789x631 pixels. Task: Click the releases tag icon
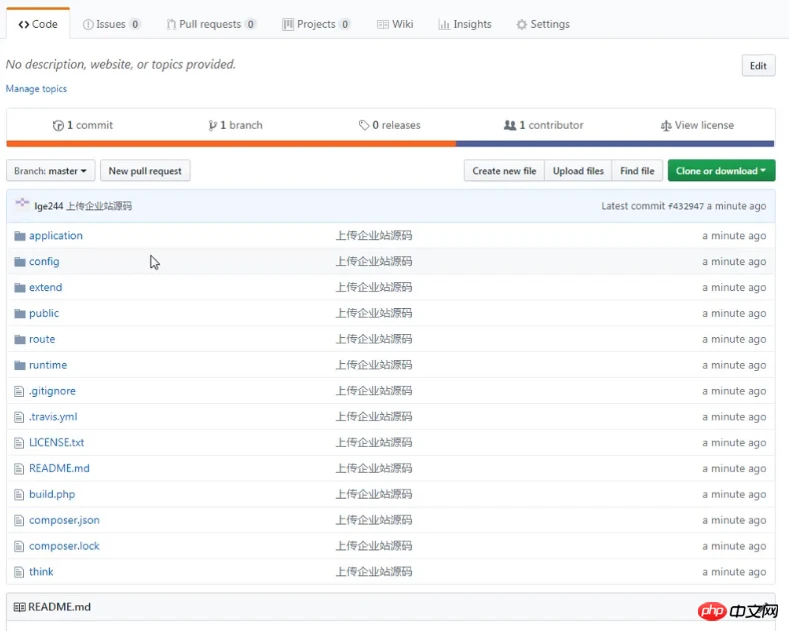(x=364, y=125)
